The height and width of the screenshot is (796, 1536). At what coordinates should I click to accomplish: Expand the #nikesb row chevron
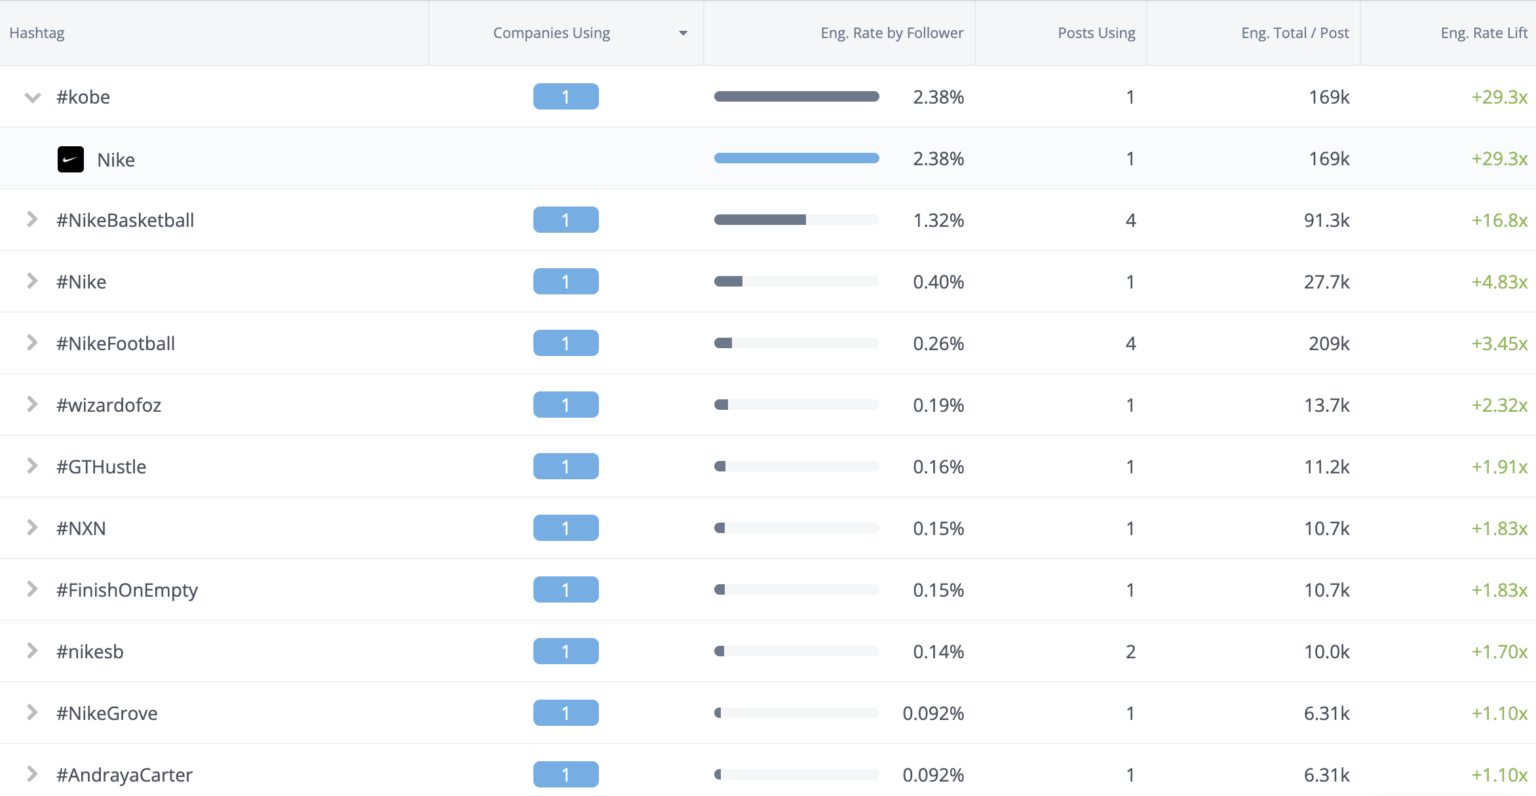[32, 652]
